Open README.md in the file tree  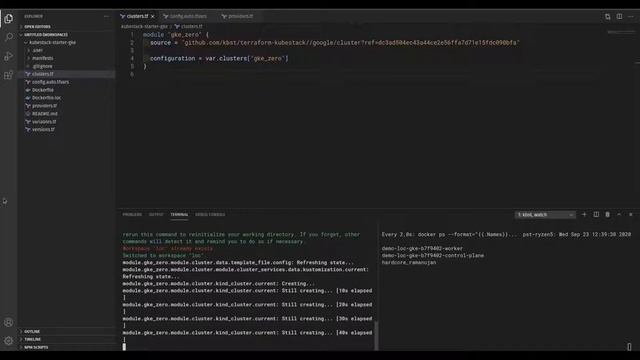click(x=67, y=113)
